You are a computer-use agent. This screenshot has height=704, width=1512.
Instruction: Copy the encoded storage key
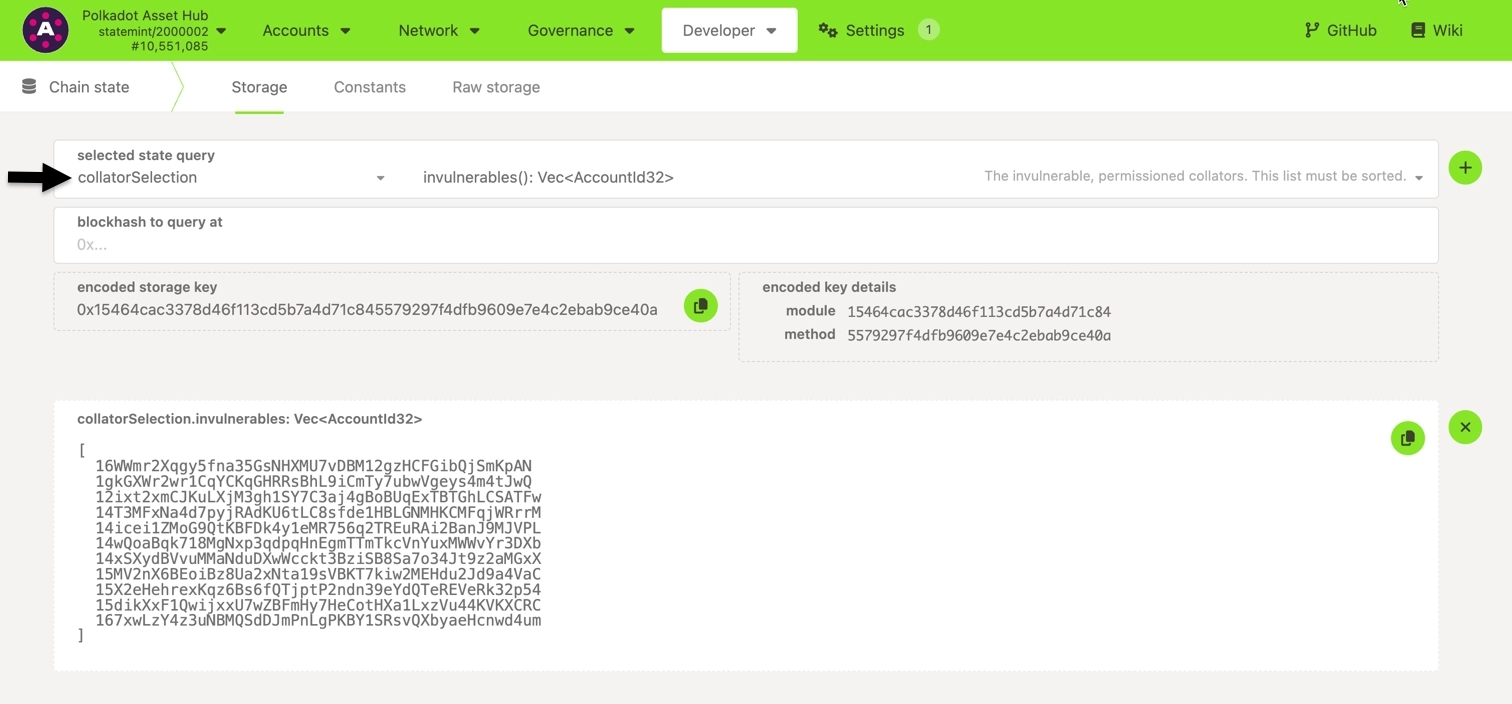tap(700, 306)
